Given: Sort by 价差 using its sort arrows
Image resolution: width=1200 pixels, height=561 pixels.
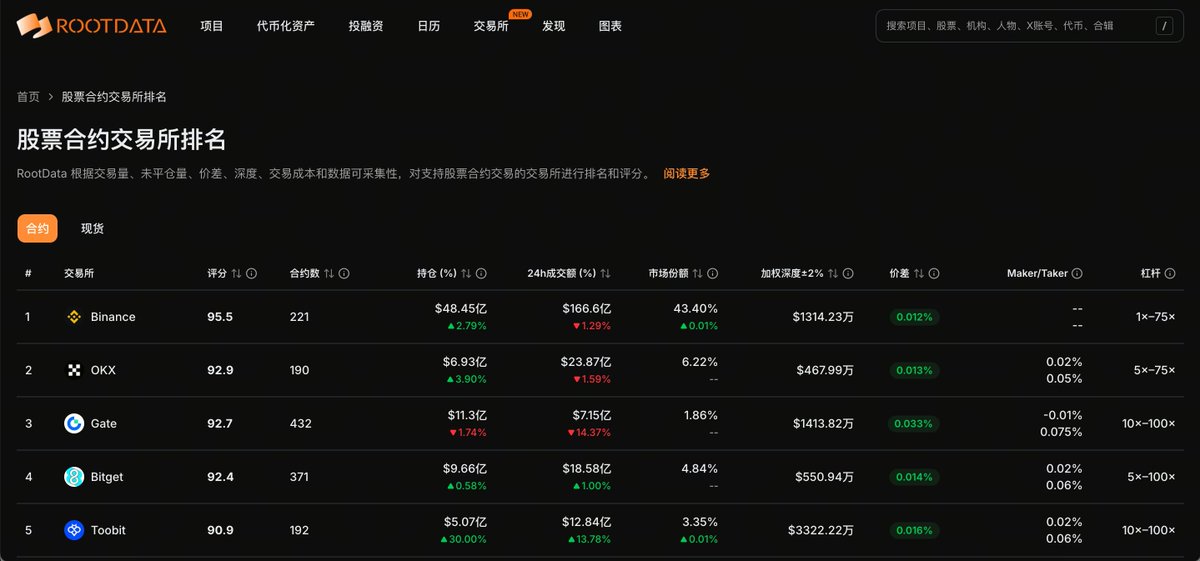Looking at the screenshot, I should [919, 273].
